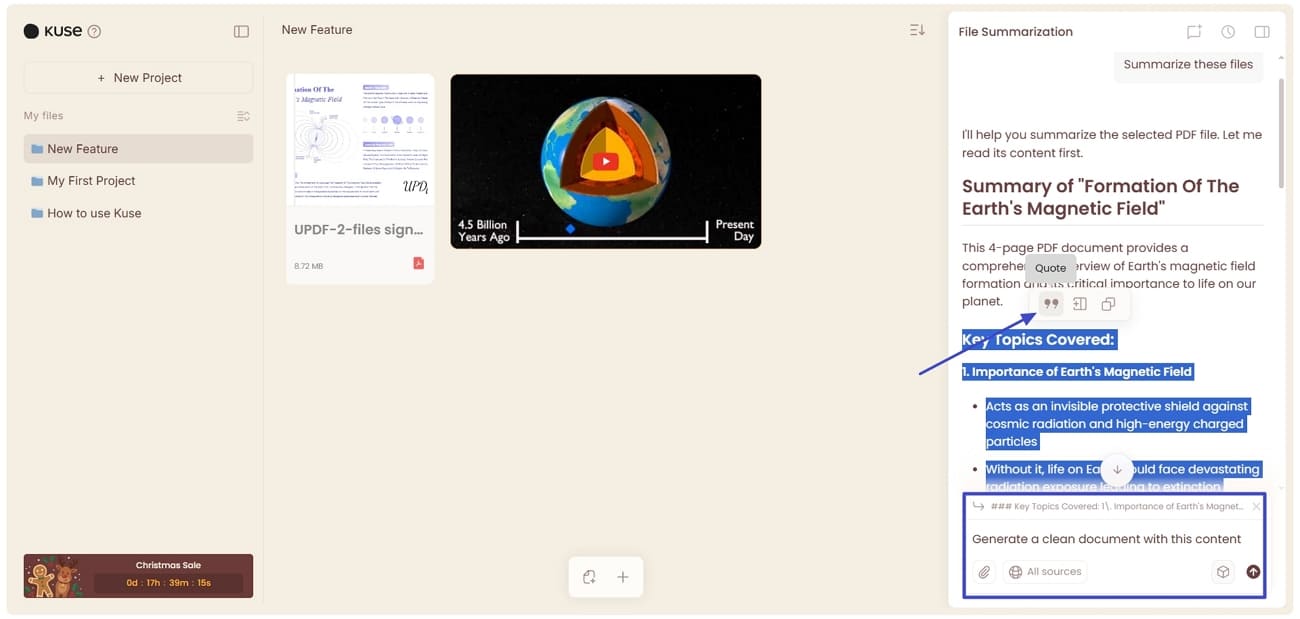The image size is (1300, 619).
Task: Click the upload file icon in the bottom toolbar
Action: [x=589, y=577]
